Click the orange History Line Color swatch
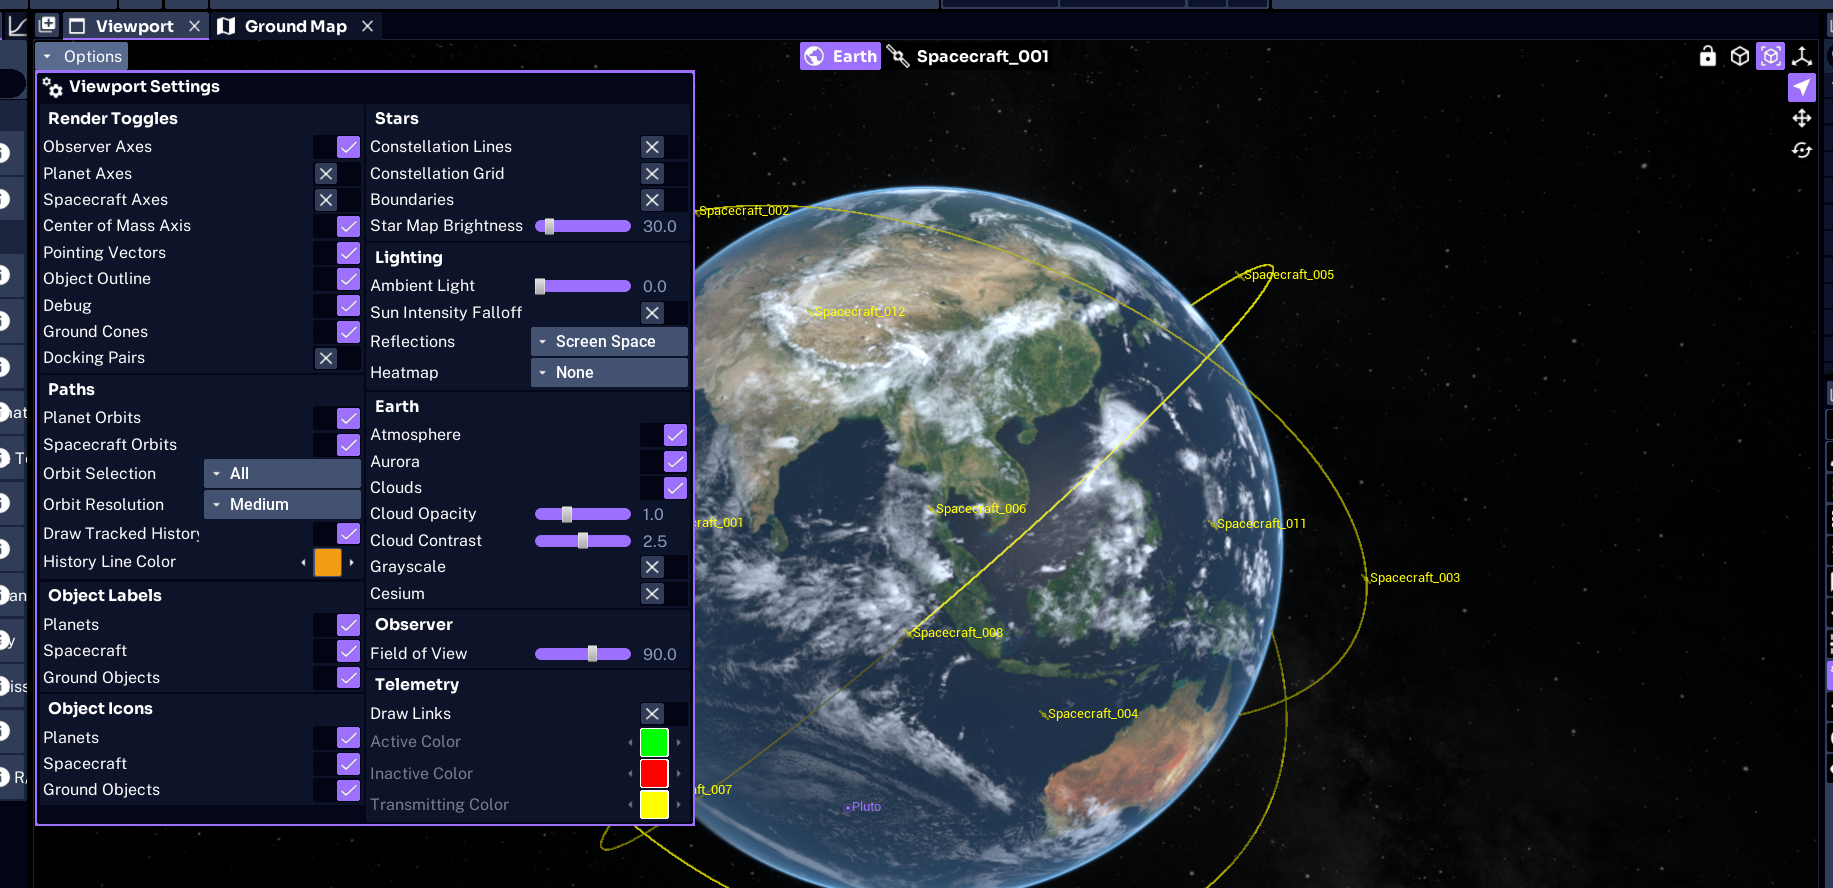Image resolution: width=1833 pixels, height=888 pixels. click(328, 562)
